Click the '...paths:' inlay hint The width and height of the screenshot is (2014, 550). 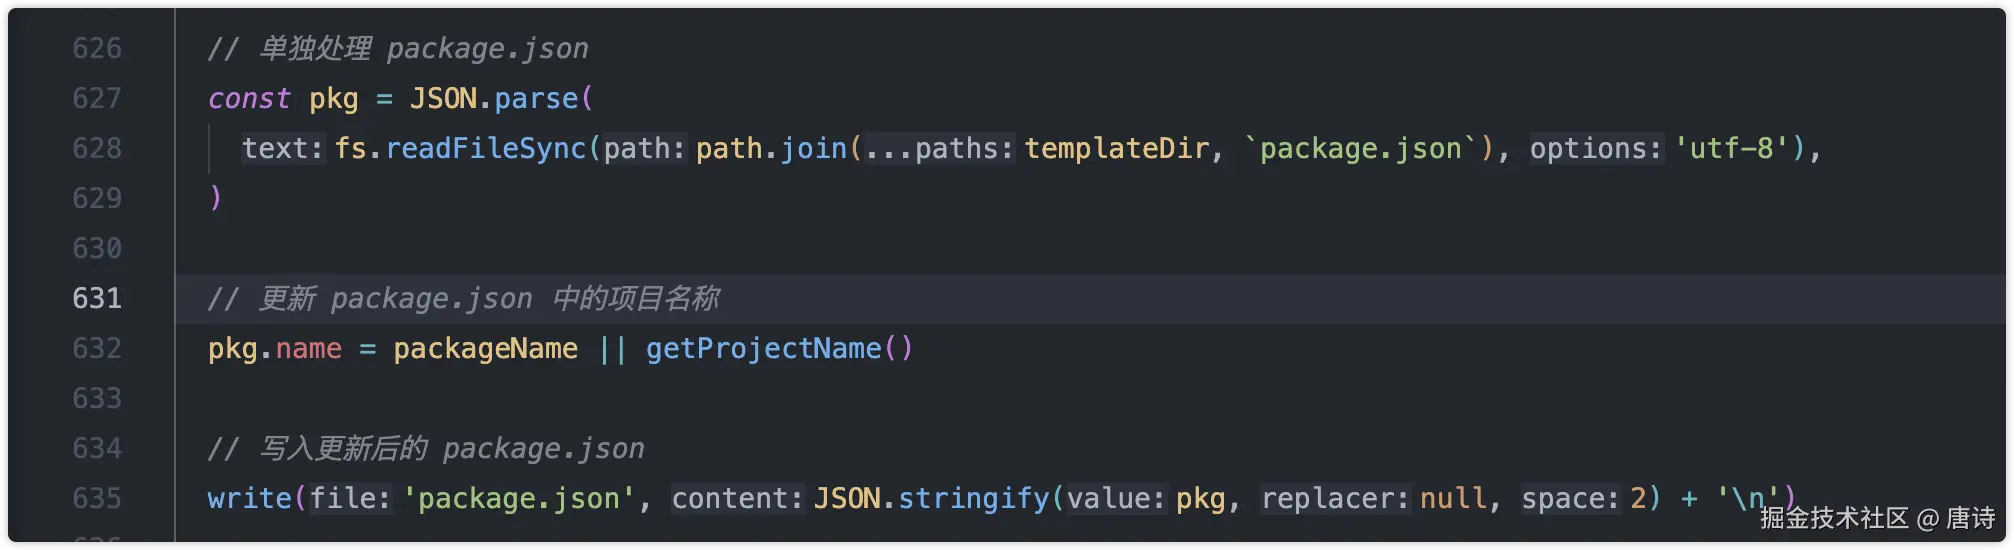tap(939, 148)
